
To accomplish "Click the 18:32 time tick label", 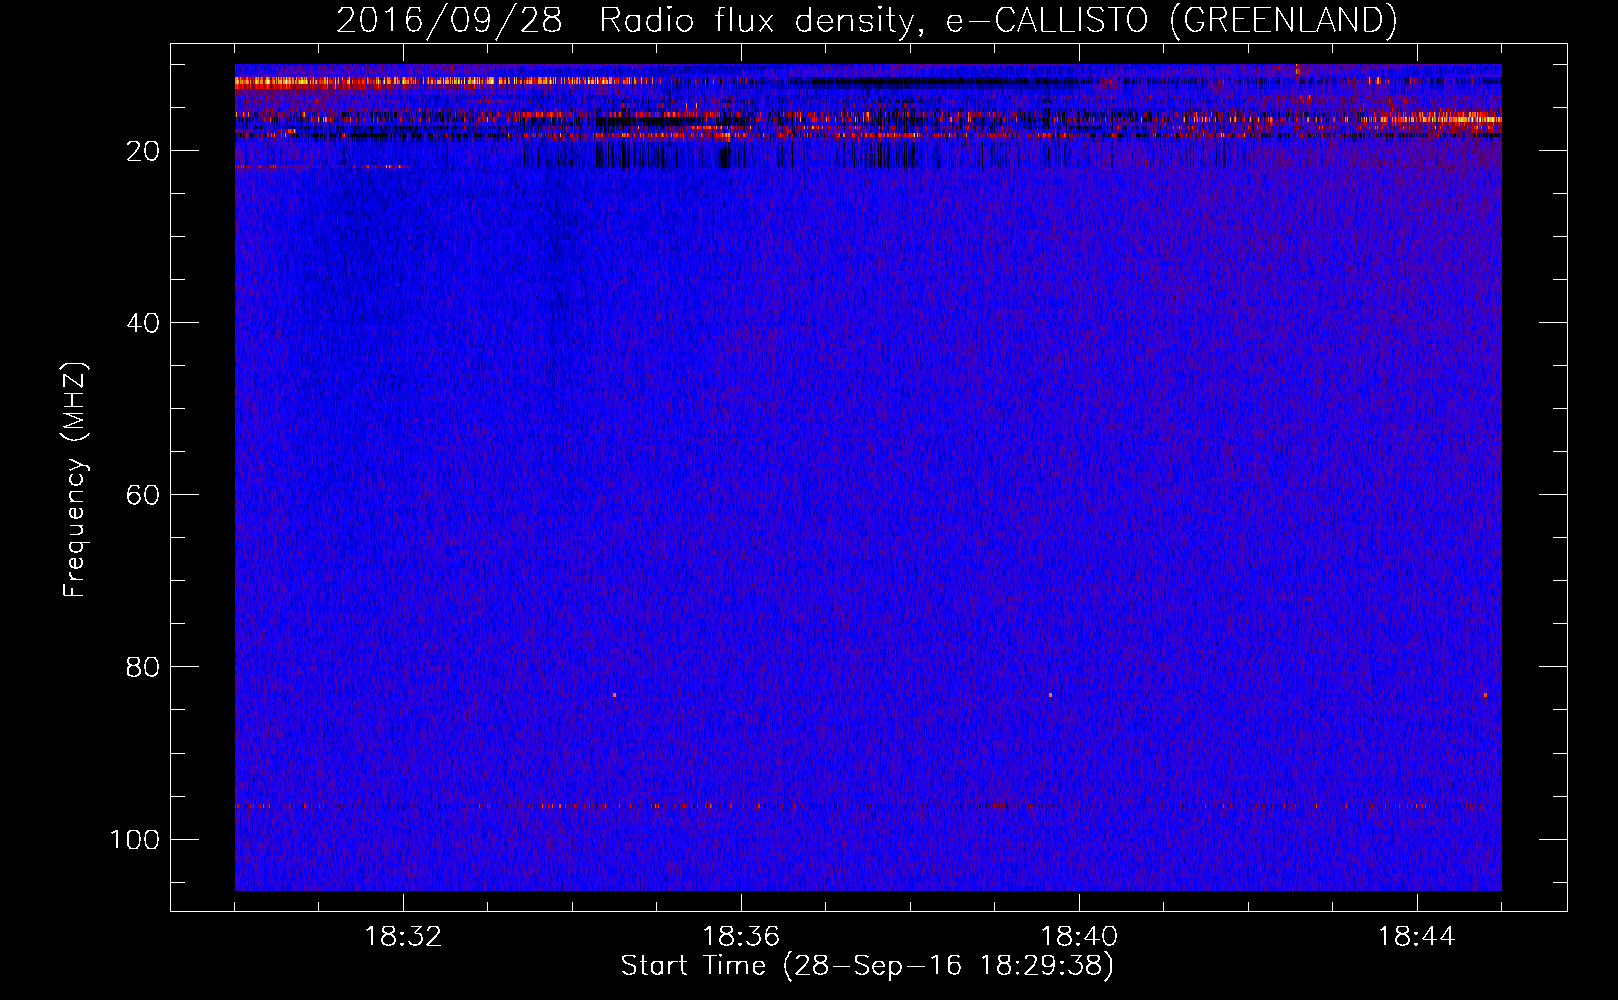I will tap(403, 937).
